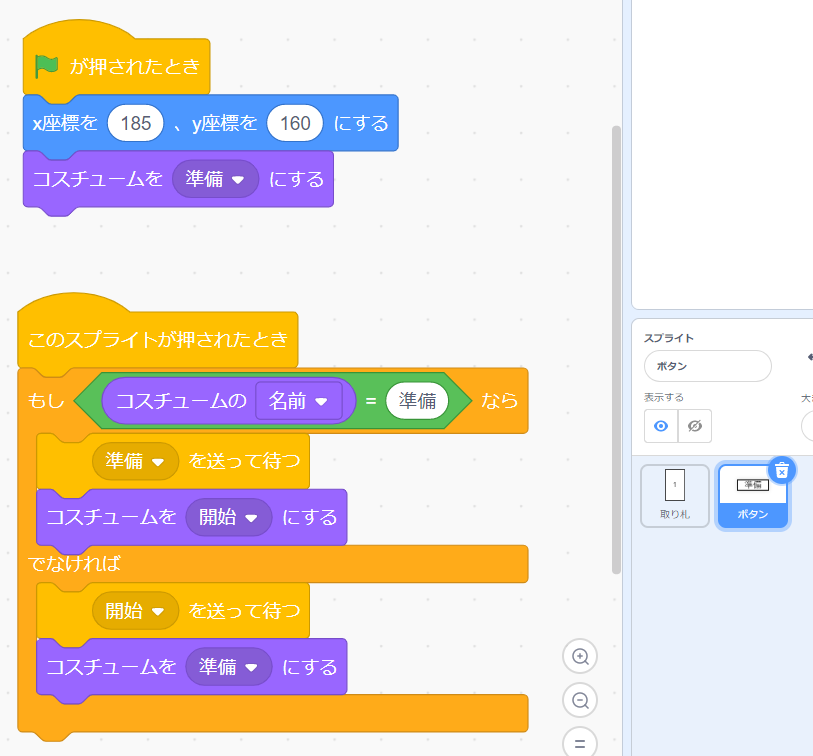Open the 名前 dropdown in the コスチュームの block
The image size is (813, 756).
point(299,401)
